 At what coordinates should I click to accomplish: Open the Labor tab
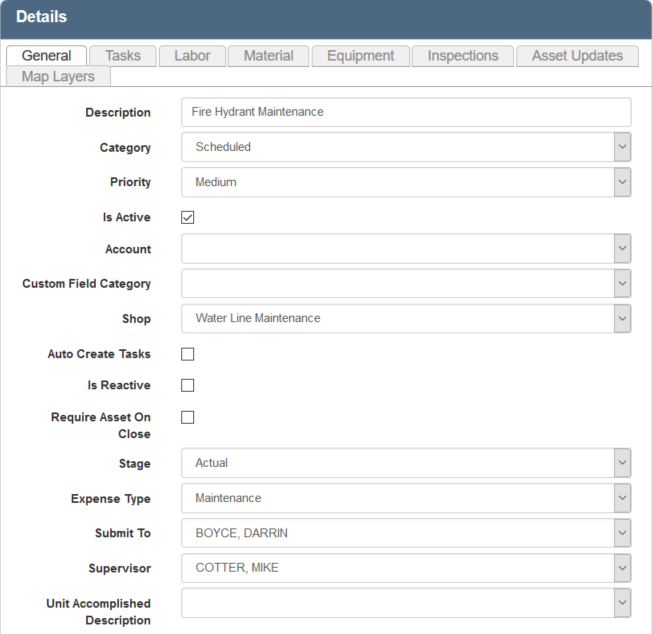192,56
